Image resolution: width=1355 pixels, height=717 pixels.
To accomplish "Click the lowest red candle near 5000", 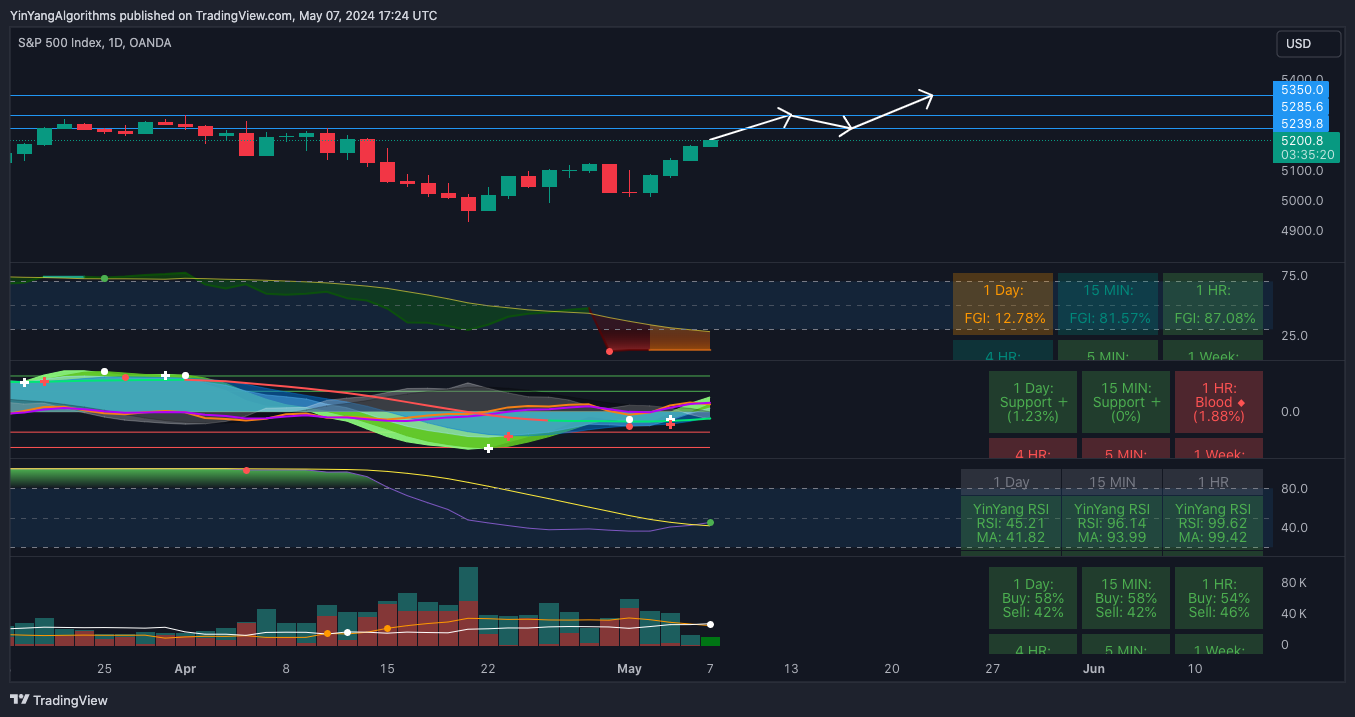I will [468, 204].
